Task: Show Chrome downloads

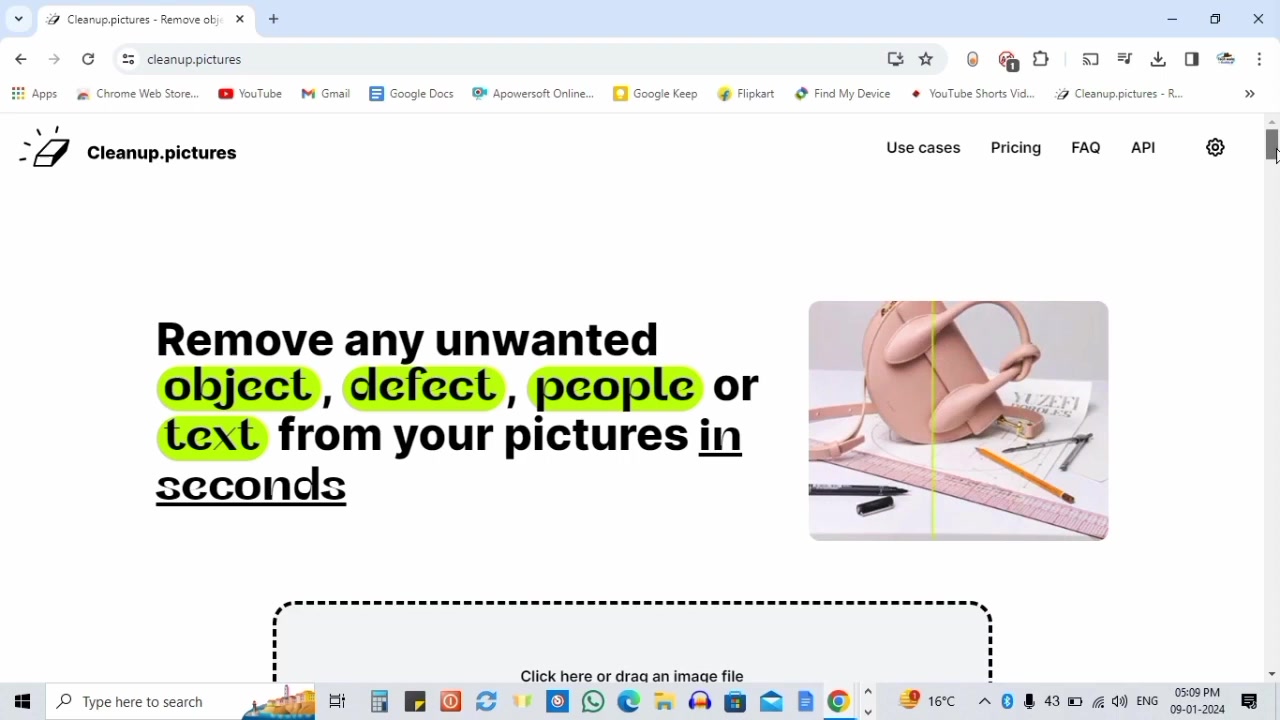Action: click(1158, 59)
